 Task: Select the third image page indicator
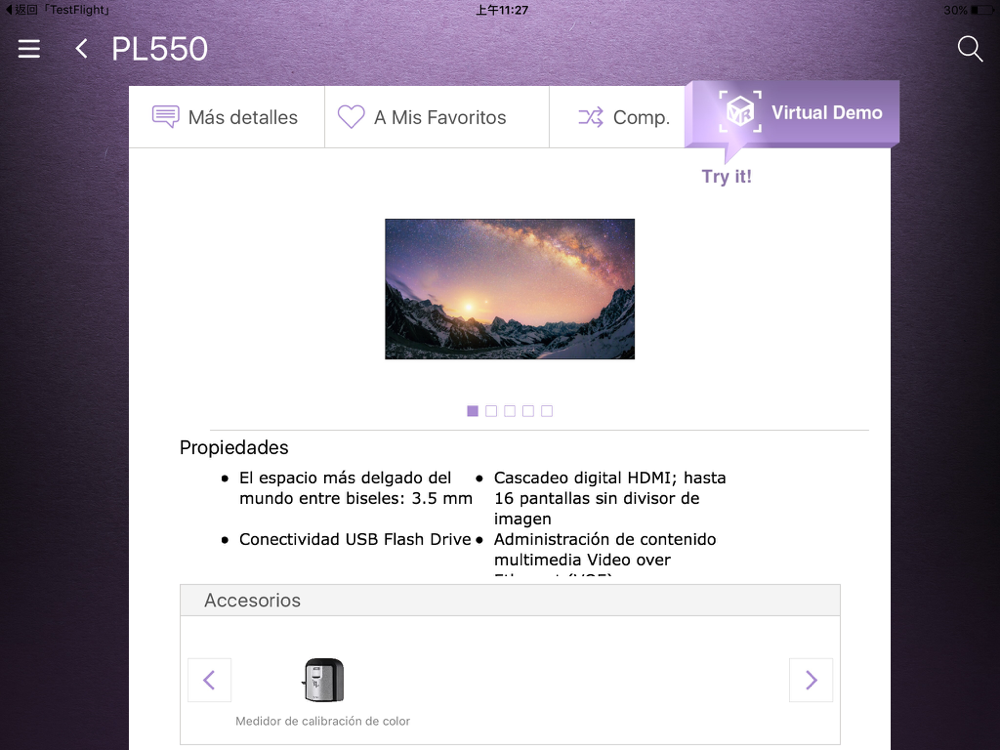[510, 411]
